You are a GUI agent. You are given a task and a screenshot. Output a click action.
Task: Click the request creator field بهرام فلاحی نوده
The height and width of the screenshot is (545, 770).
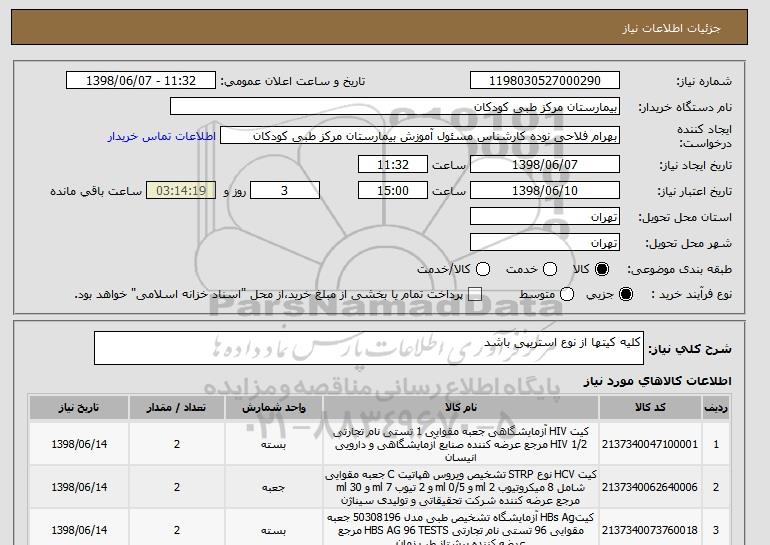click(420, 136)
